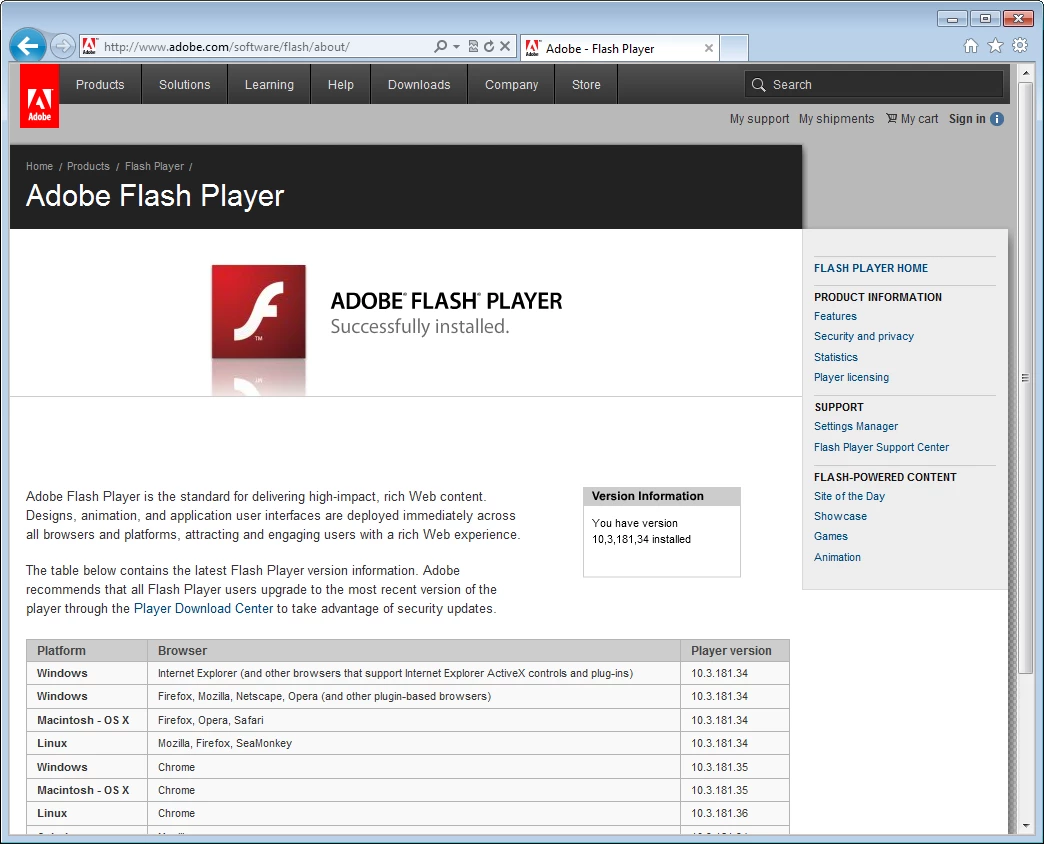The height and width of the screenshot is (844, 1044).
Task: Click the vertical scrollbar thumb
Action: point(1025,378)
